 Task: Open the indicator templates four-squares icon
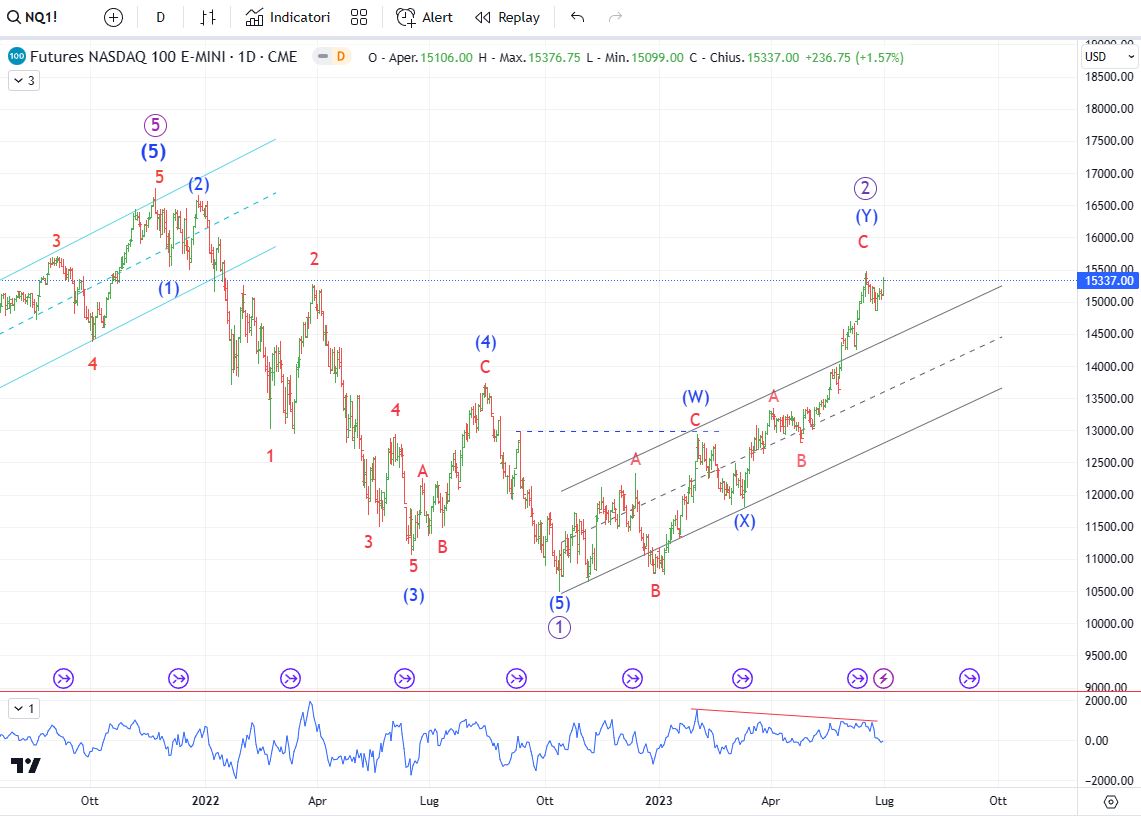(x=359, y=17)
